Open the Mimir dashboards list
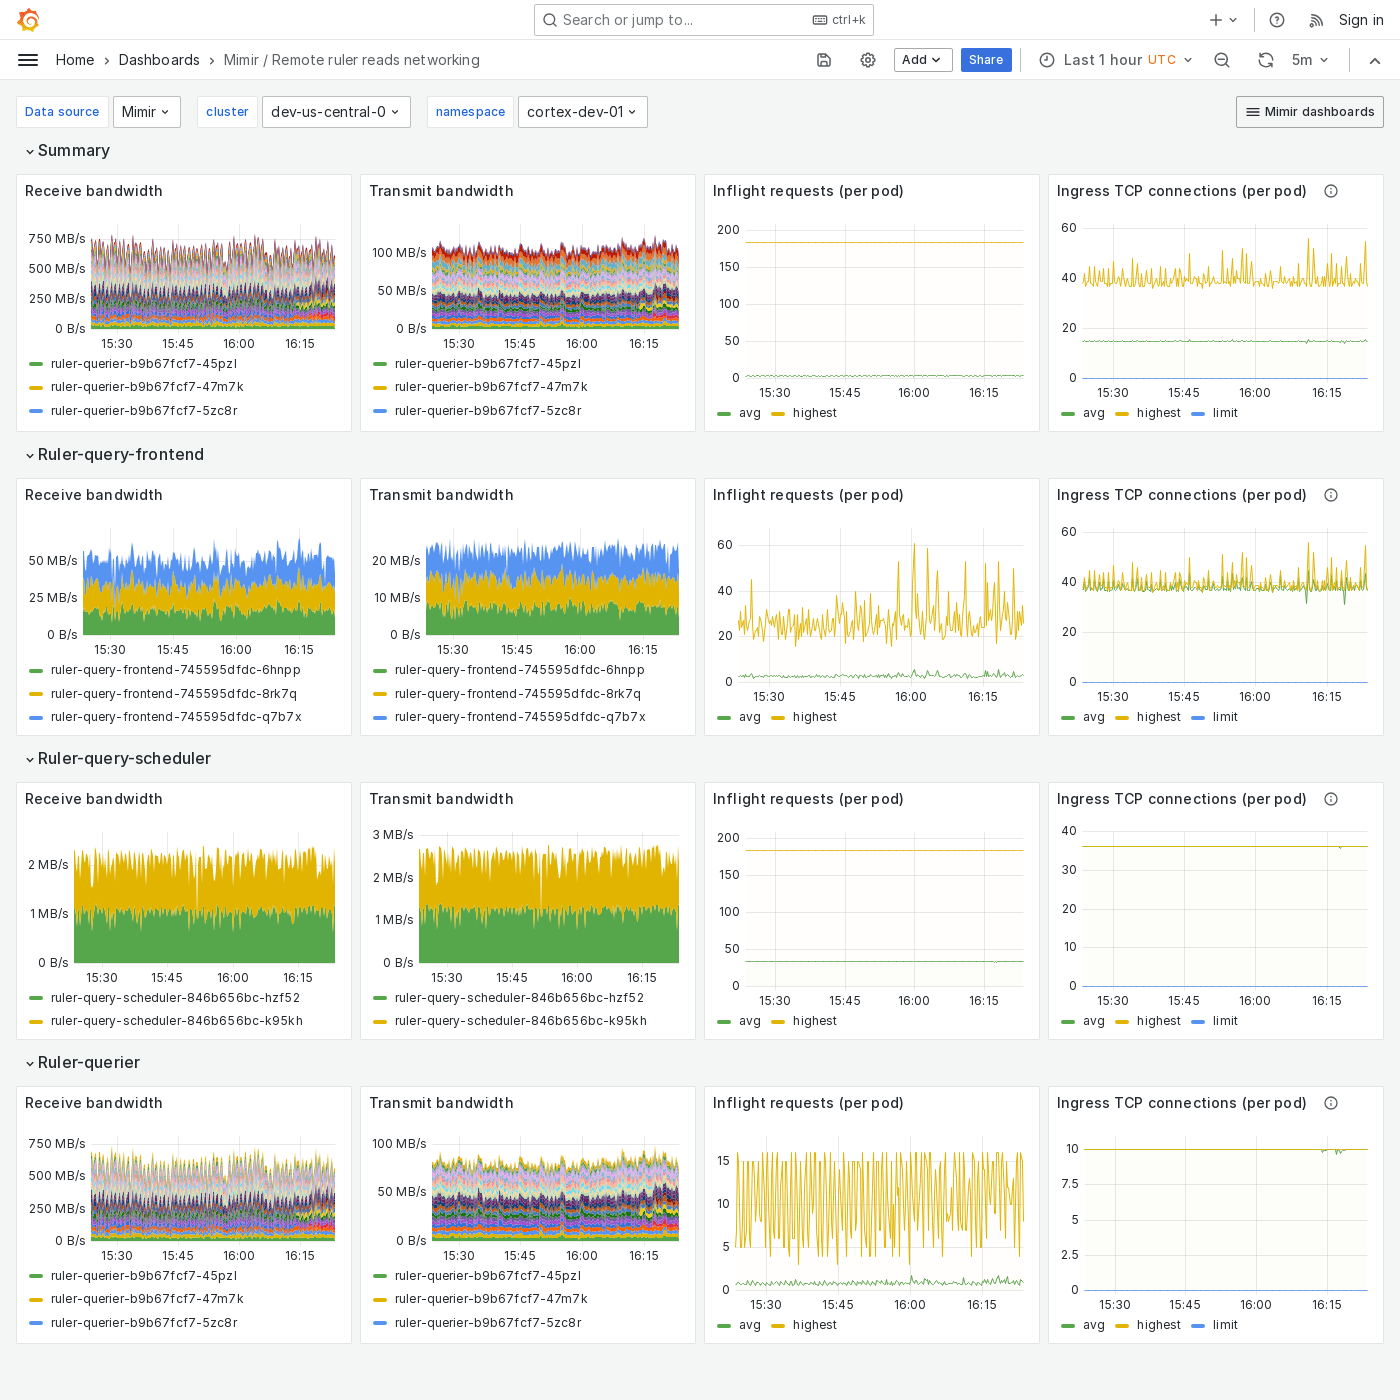The width and height of the screenshot is (1400, 1400). tap(1309, 112)
